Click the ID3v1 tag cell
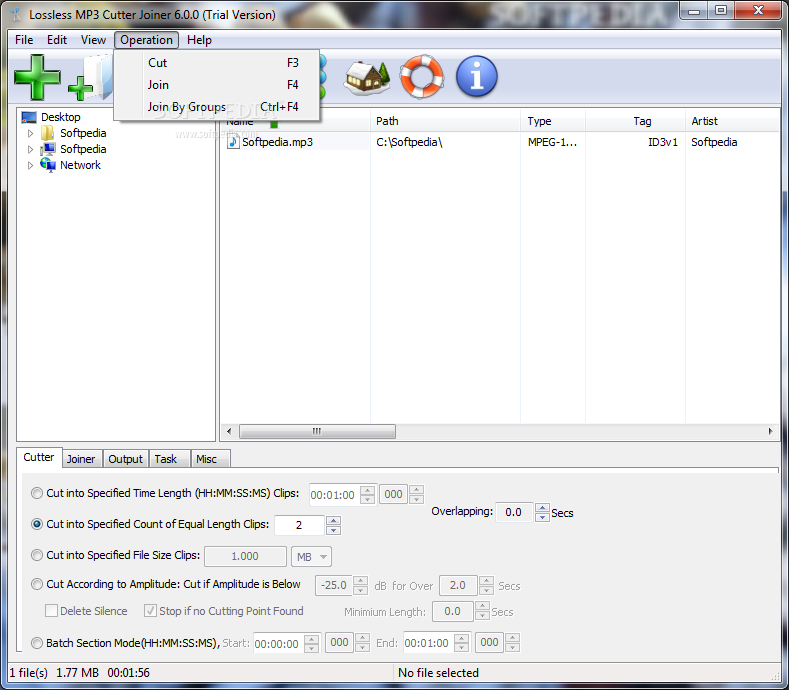Image resolution: width=789 pixels, height=690 pixels. pos(663,142)
